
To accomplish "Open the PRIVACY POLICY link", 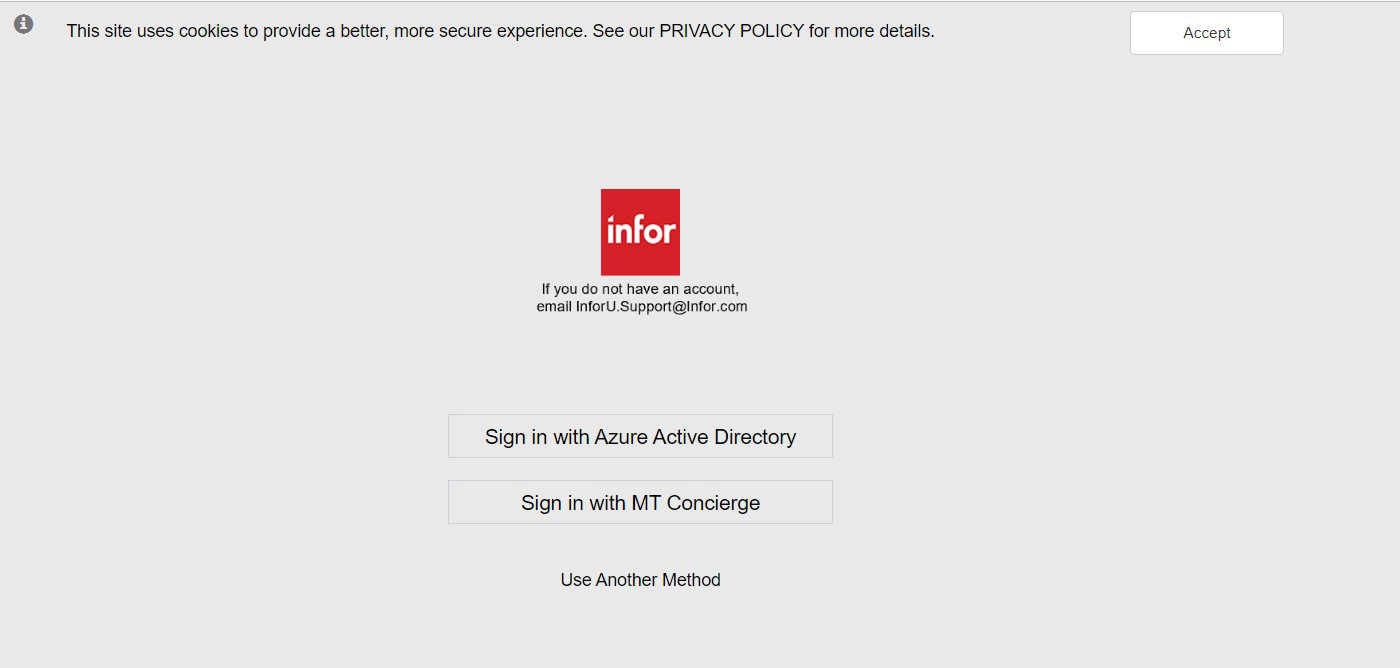I will (x=731, y=31).
